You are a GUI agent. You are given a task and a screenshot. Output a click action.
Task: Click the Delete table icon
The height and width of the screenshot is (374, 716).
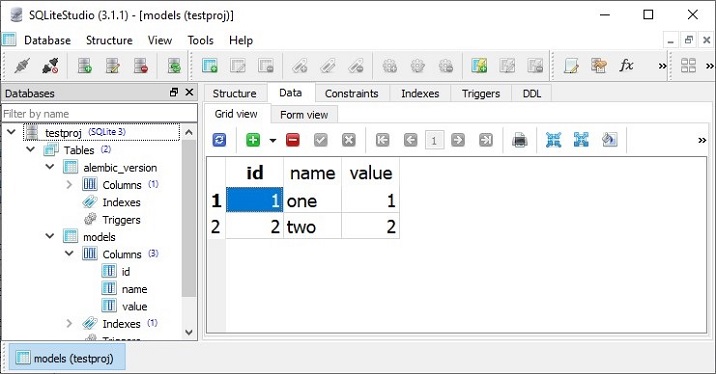pos(266,66)
